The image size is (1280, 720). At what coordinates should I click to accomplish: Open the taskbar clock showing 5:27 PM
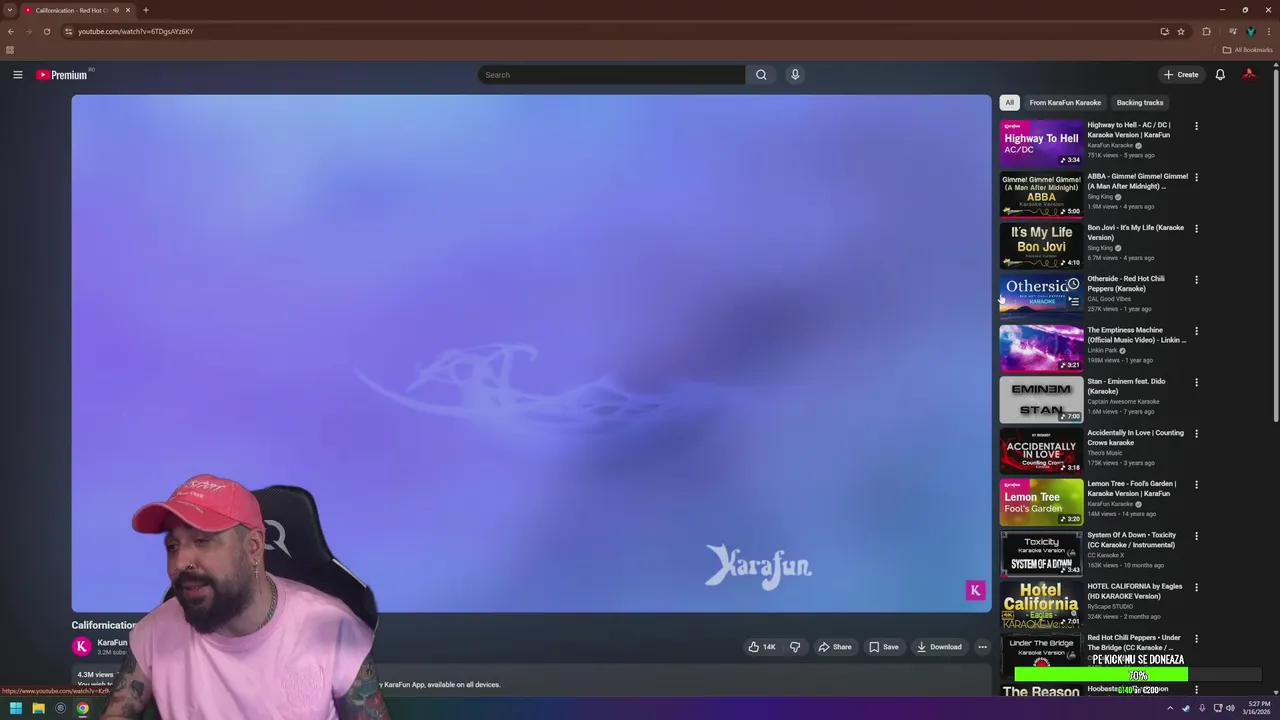[1257, 708]
